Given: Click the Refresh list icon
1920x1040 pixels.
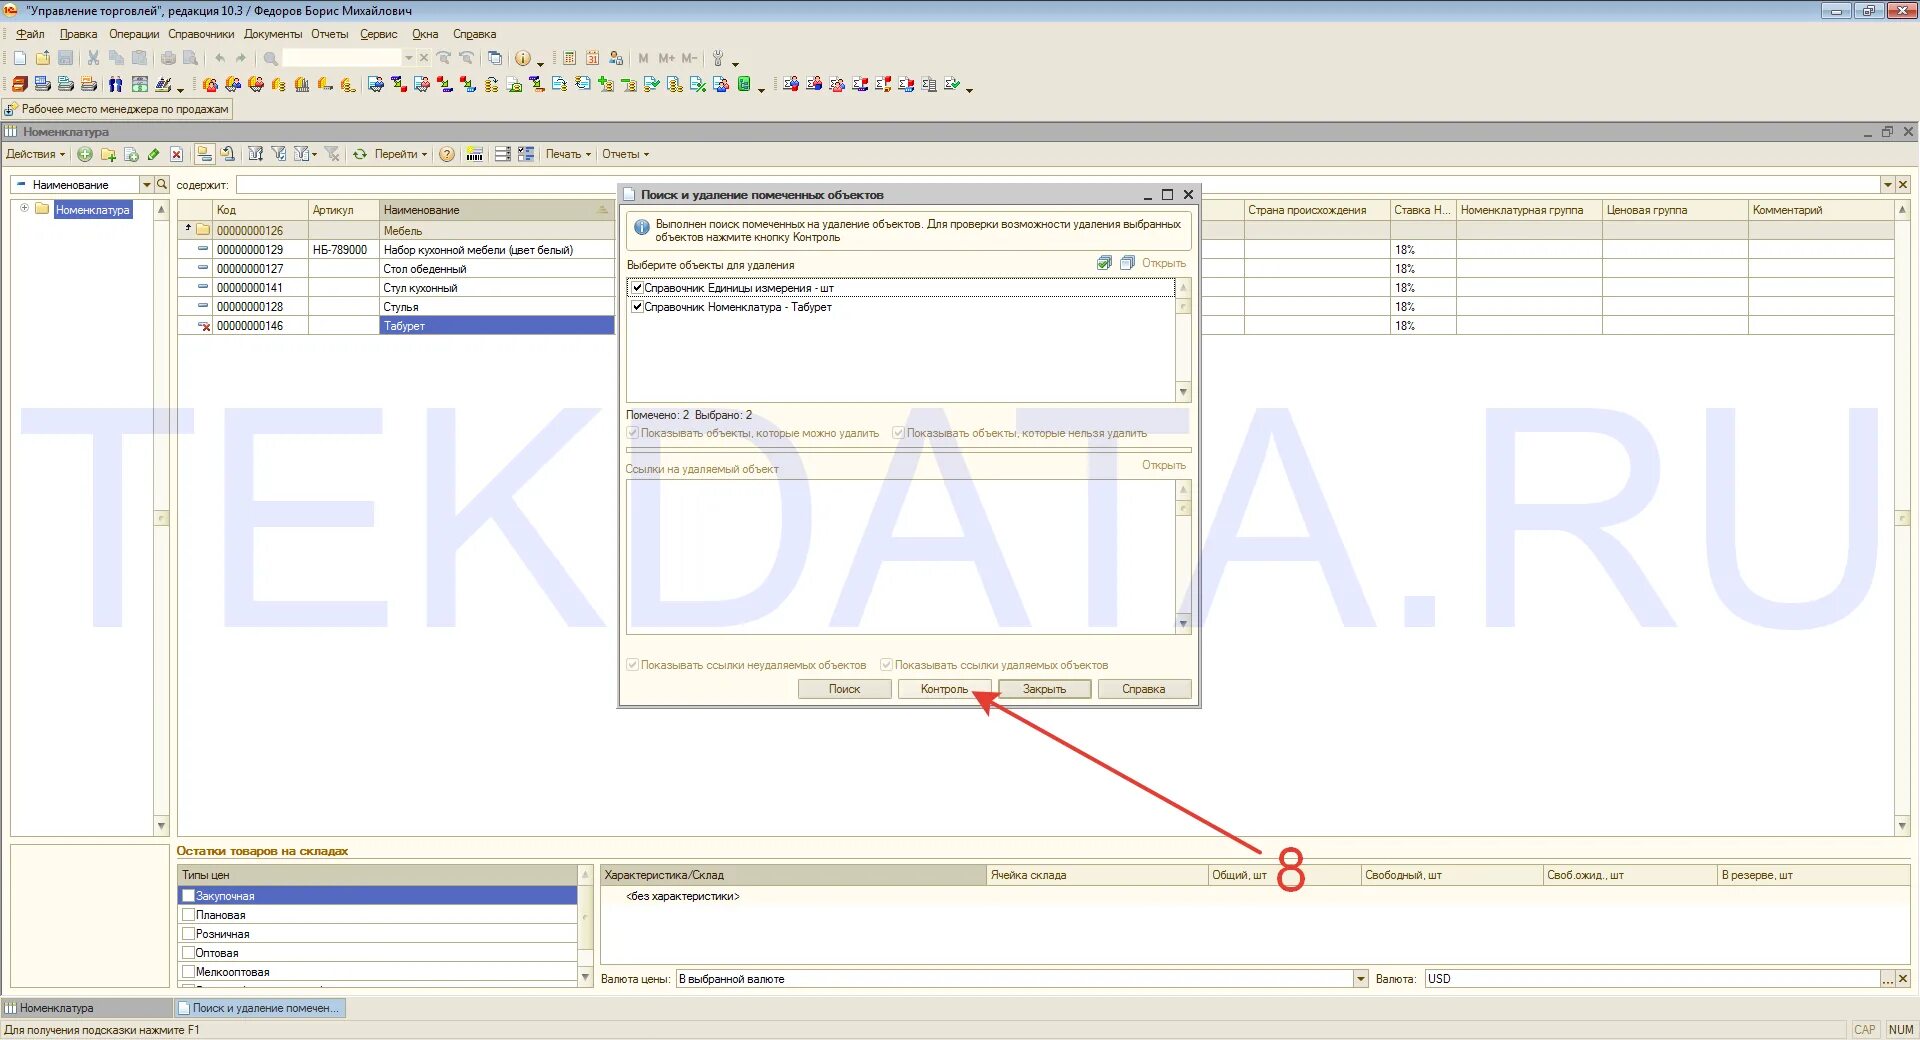Looking at the screenshot, I should tap(360, 154).
